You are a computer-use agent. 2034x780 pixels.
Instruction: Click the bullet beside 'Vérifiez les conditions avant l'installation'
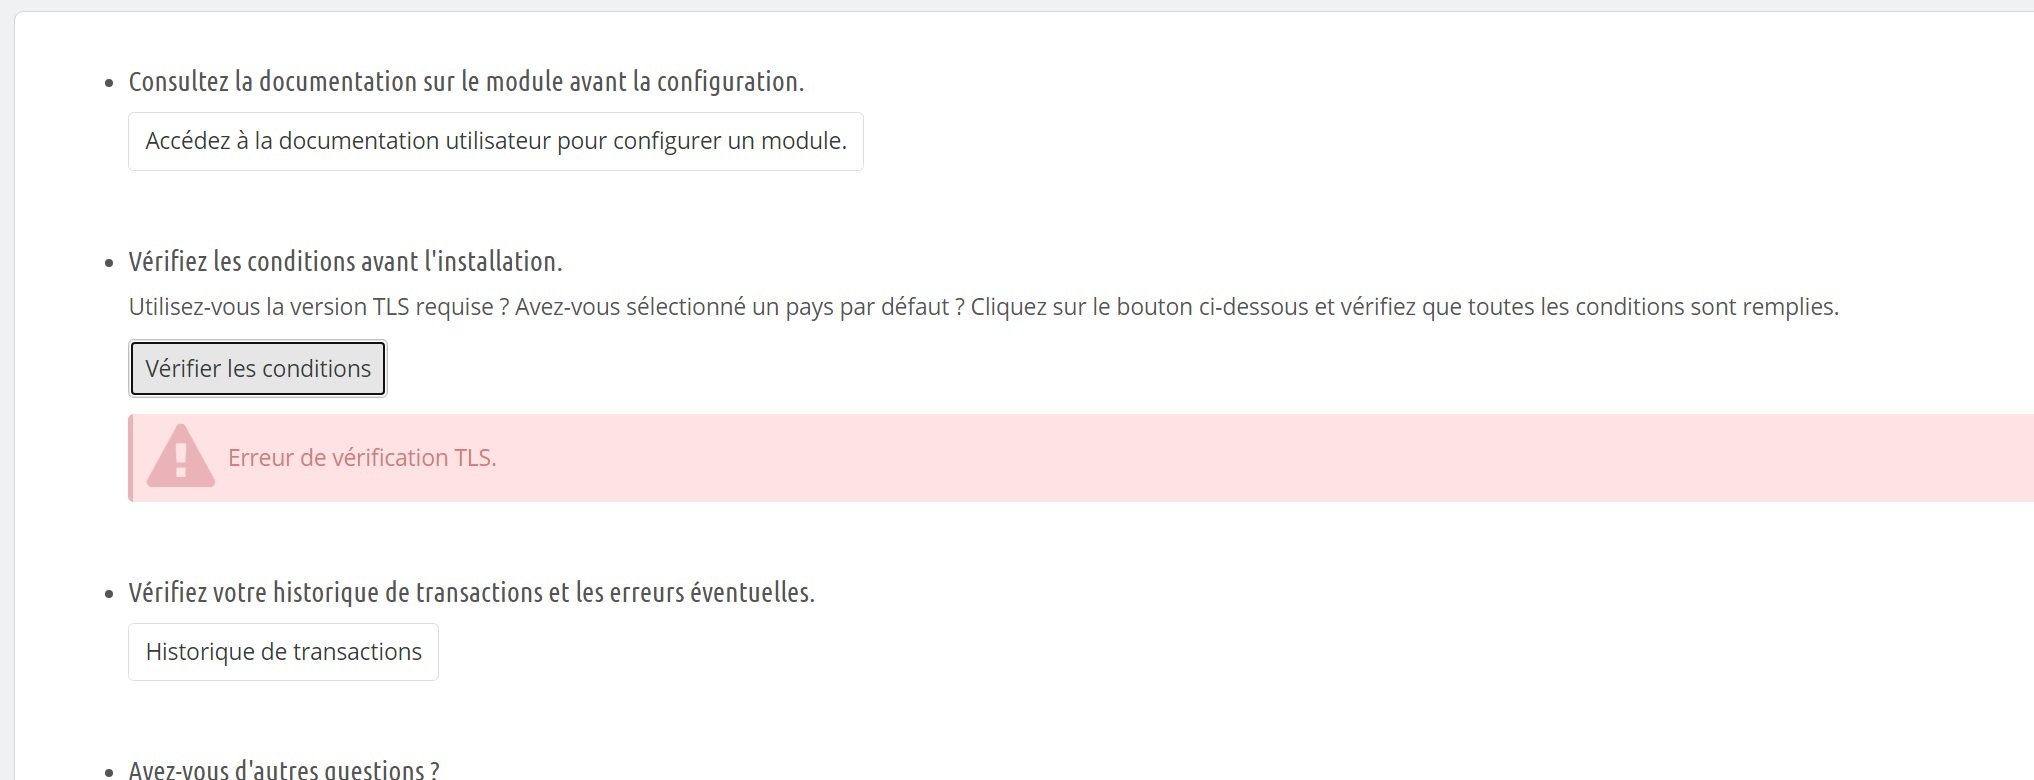click(x=109, y=264)
